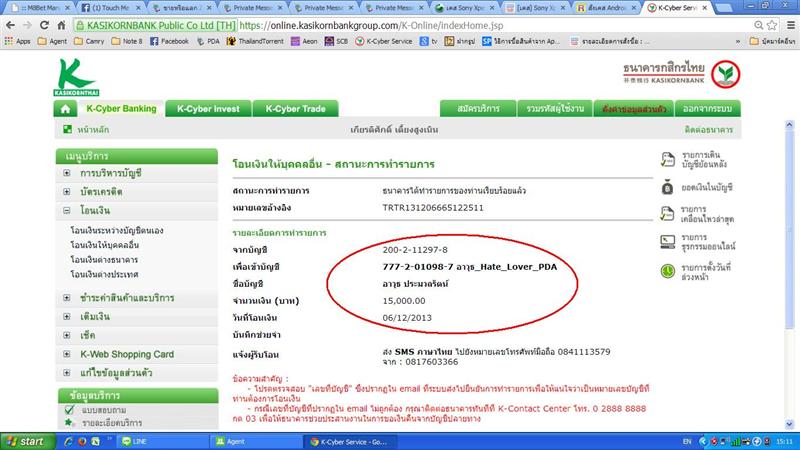Expand the แก้ไขข้อมูลส่วนตัว menu
Image resolution: width=800 pixels, height=450 pixels.
(x=67, y=373)
